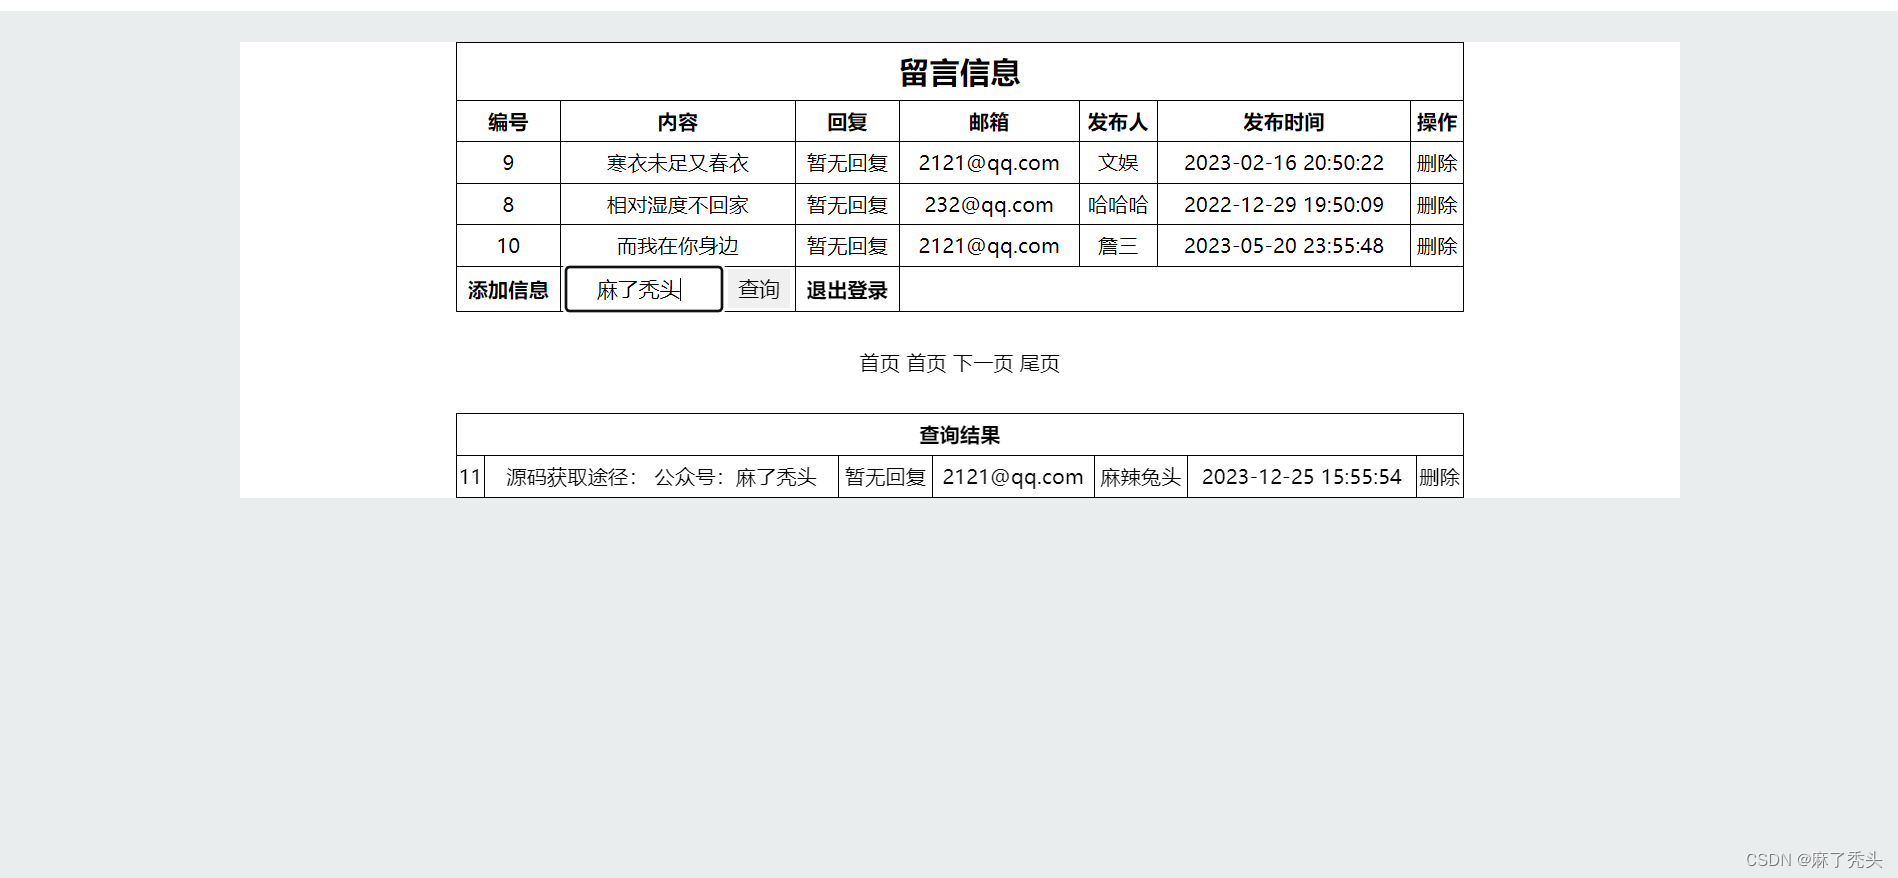The width and height of the screenshot is (1898, 878).
Task: Click the search input containing 麻了秃头
Action: [x=644, y=289]
